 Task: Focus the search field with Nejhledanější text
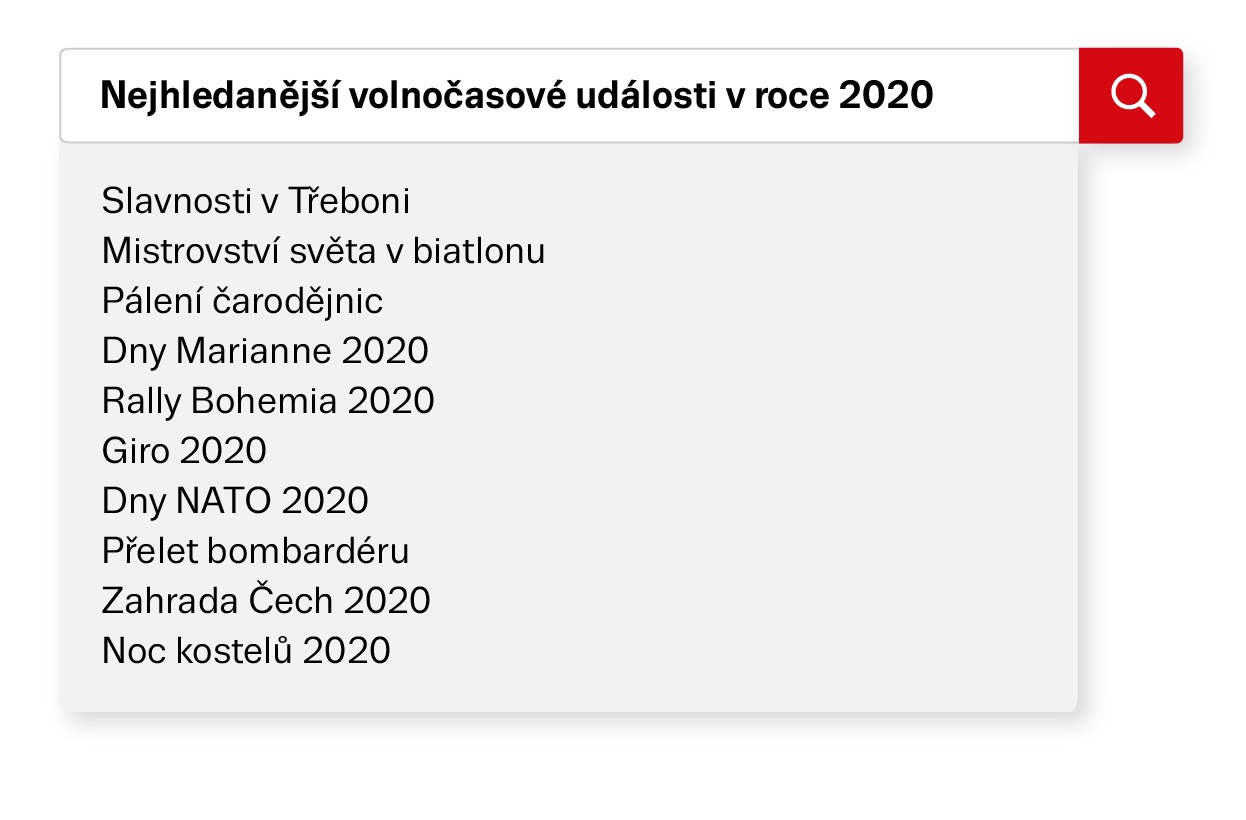(570, 96)
